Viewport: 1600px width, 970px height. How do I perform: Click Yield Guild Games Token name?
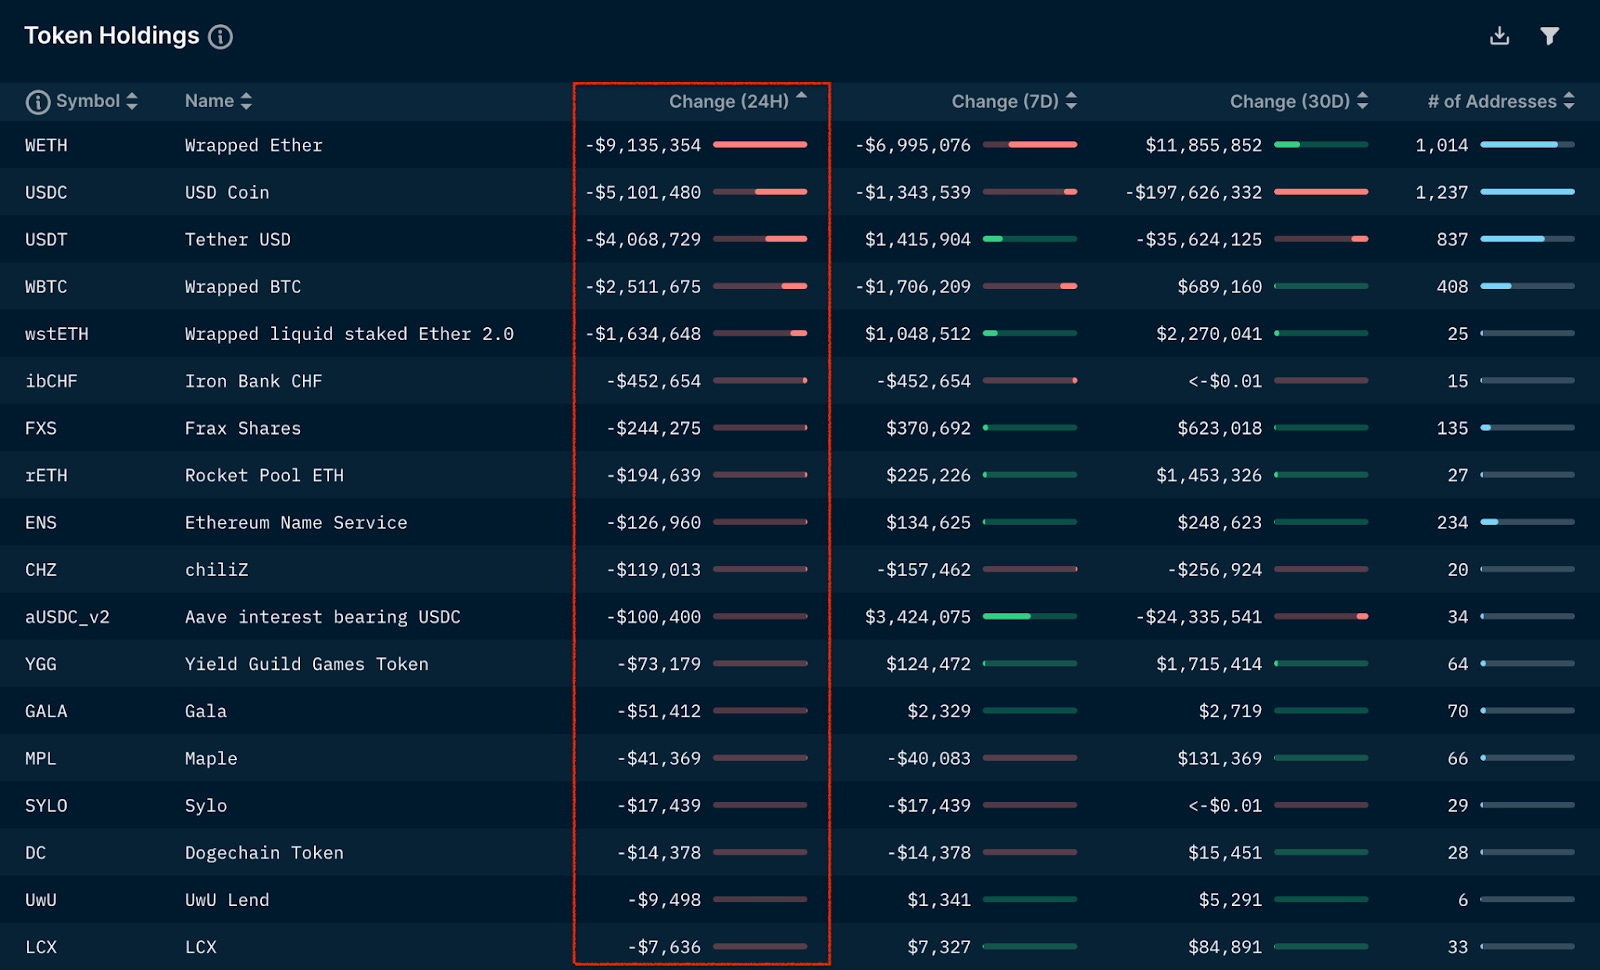click(307, 664)
